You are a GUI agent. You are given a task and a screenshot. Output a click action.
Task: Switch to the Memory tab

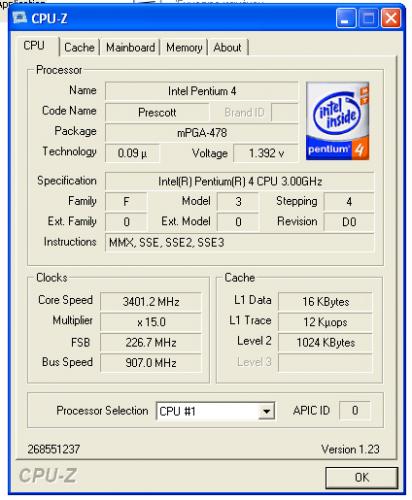pos(184,48)
